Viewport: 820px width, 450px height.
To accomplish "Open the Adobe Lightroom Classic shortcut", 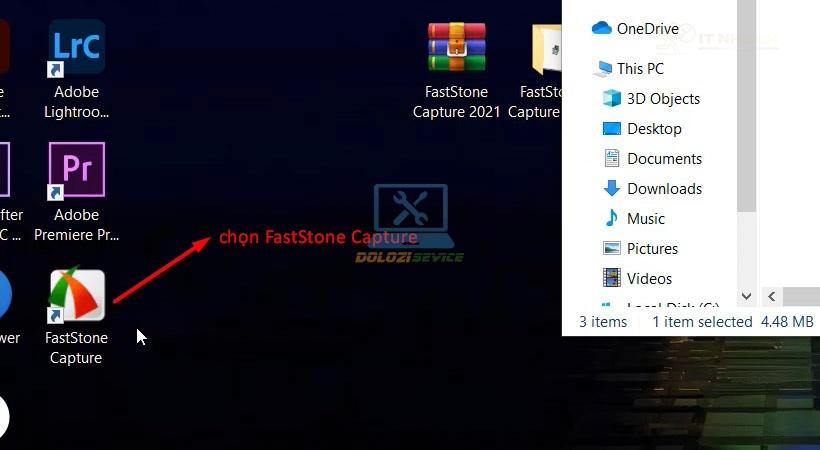I will [77, 50].
